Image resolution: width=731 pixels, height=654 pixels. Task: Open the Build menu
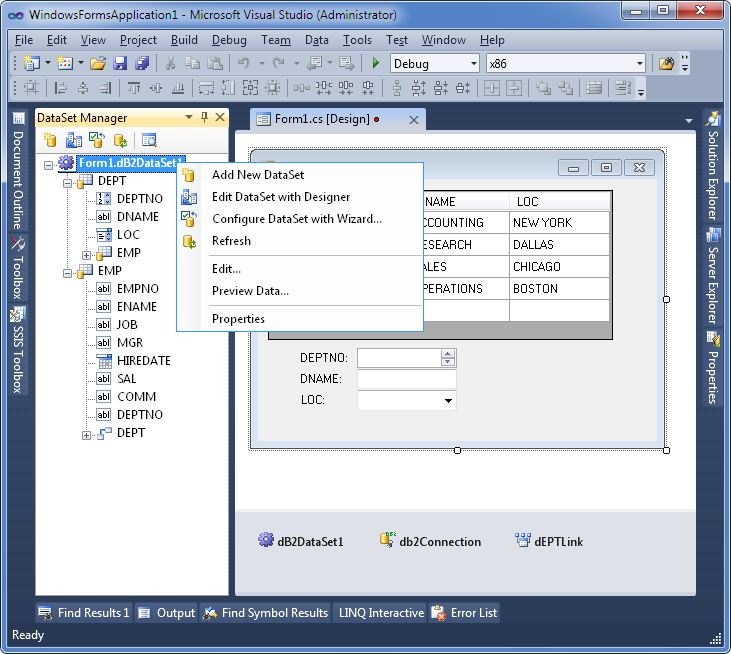[x=184, y=40]
